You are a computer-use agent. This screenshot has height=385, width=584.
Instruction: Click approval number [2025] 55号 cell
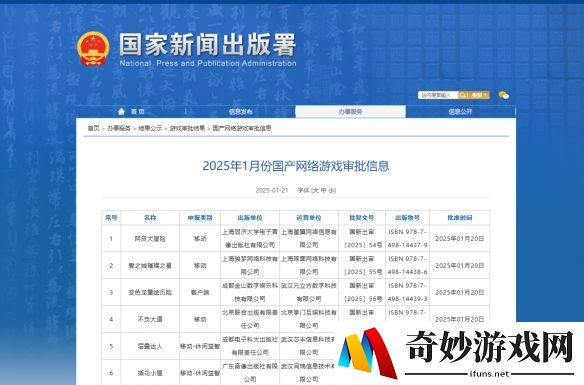coord(362,265)
